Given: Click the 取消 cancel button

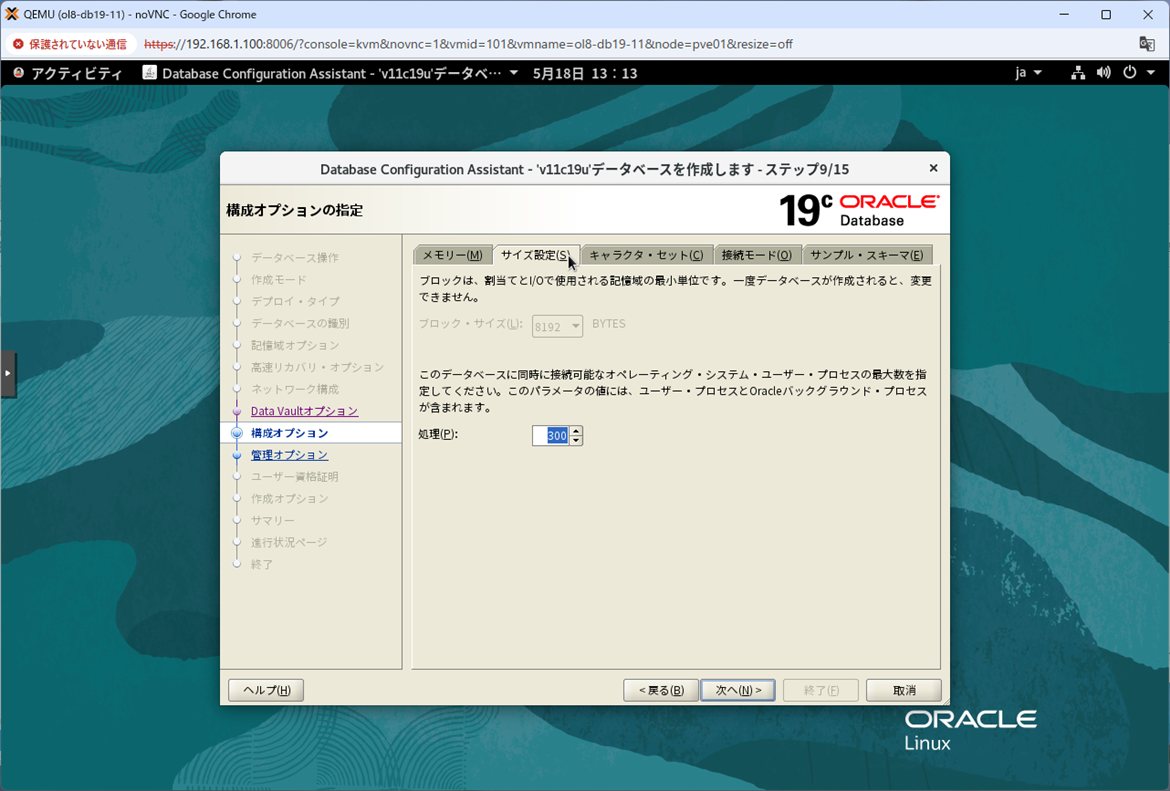Looking at the screenshot, I should coord(904,690).
